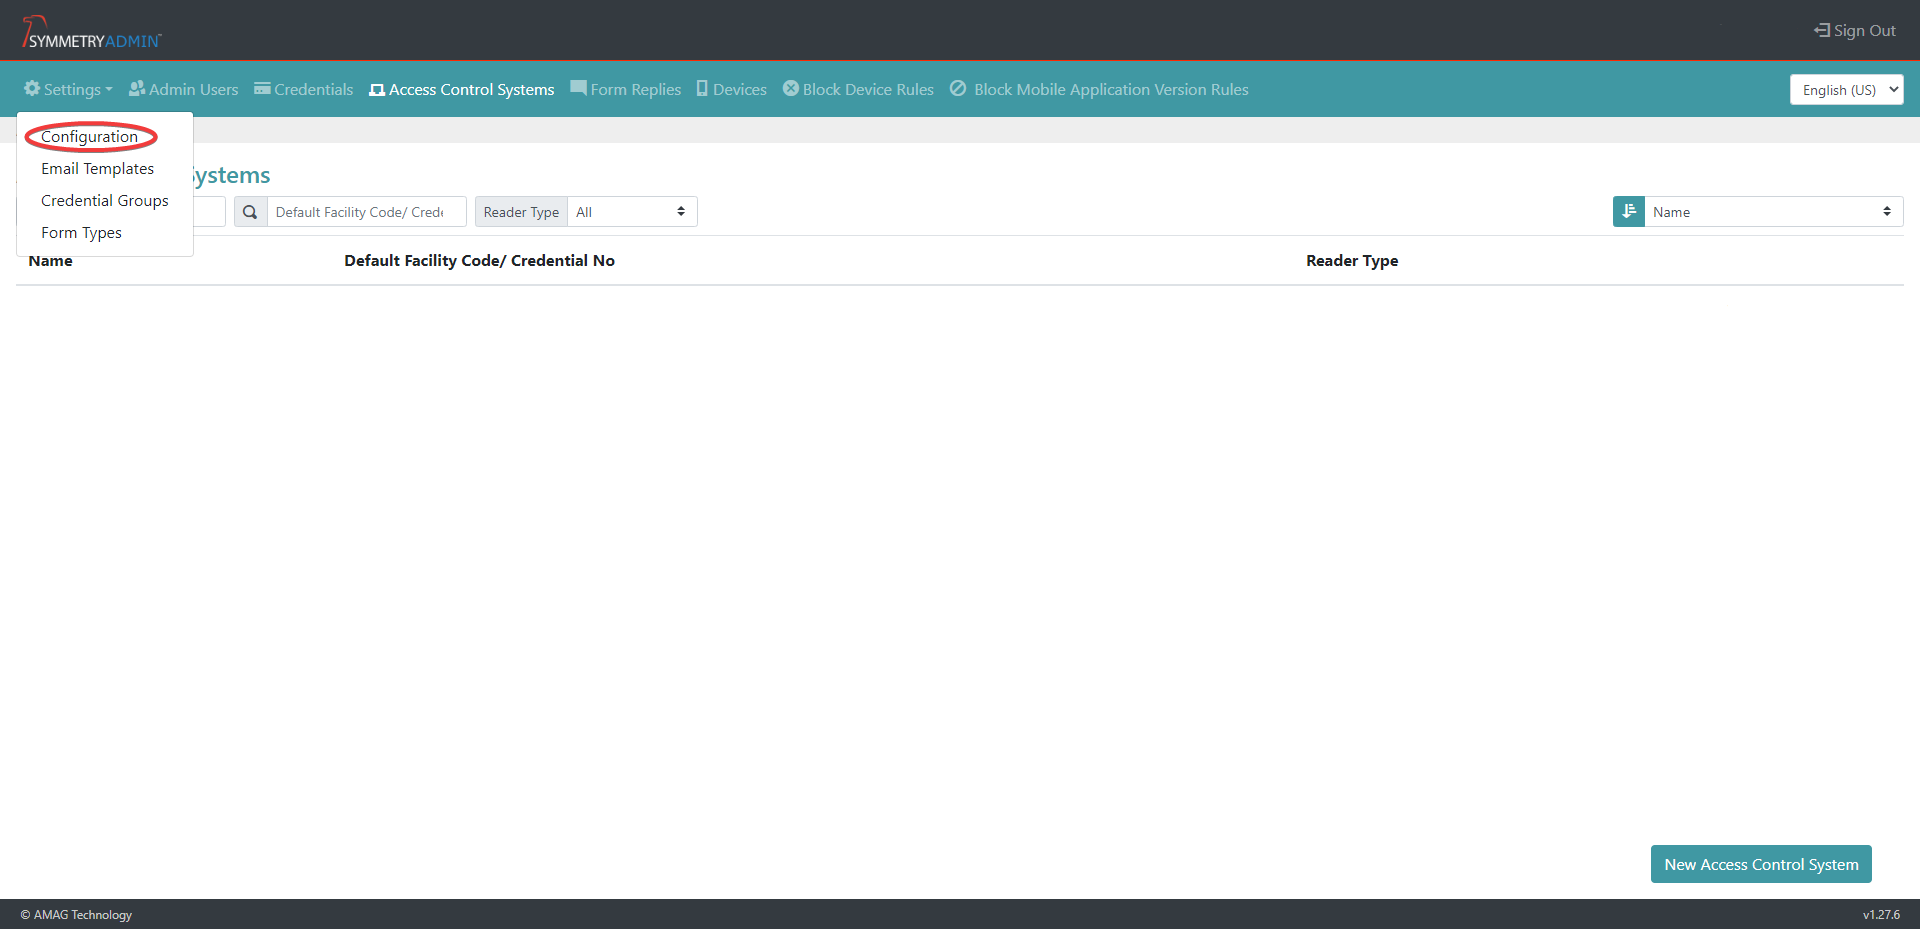The width and height of the screenshot is (1920, 929).
Task: Toggle the sort direction icon button
Action: click(1629, 212)
